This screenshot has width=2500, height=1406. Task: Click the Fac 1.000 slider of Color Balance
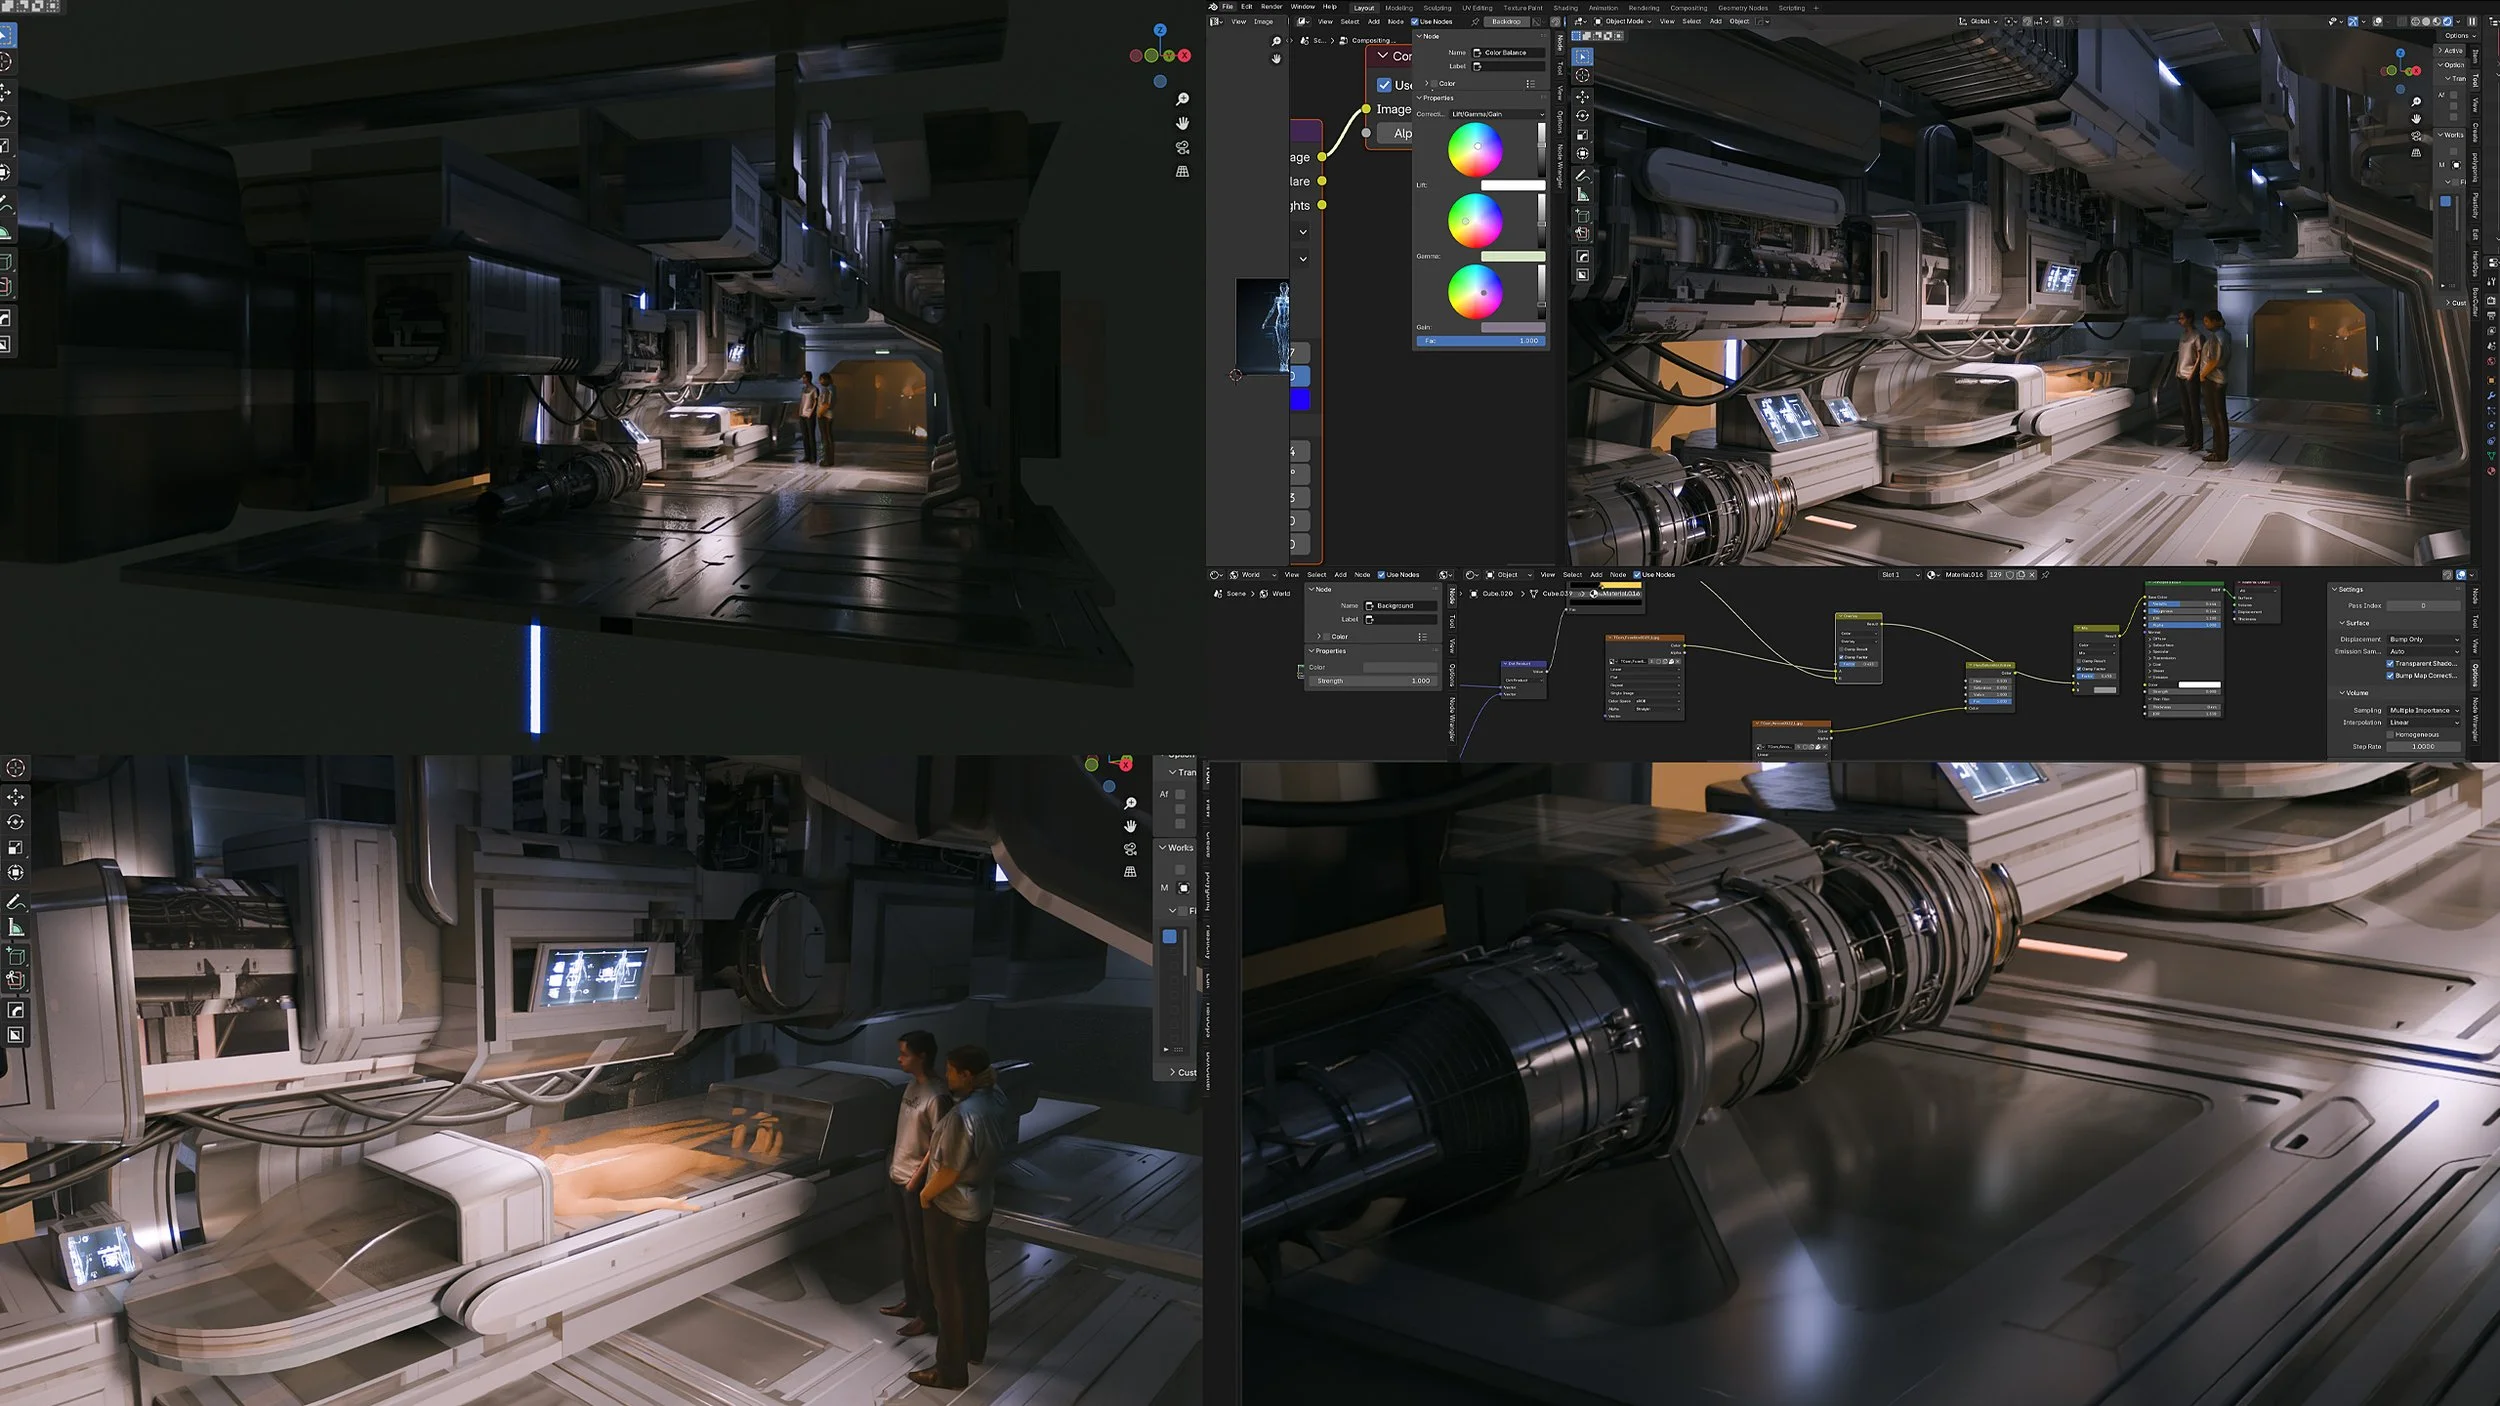[x=1481, y=341]
